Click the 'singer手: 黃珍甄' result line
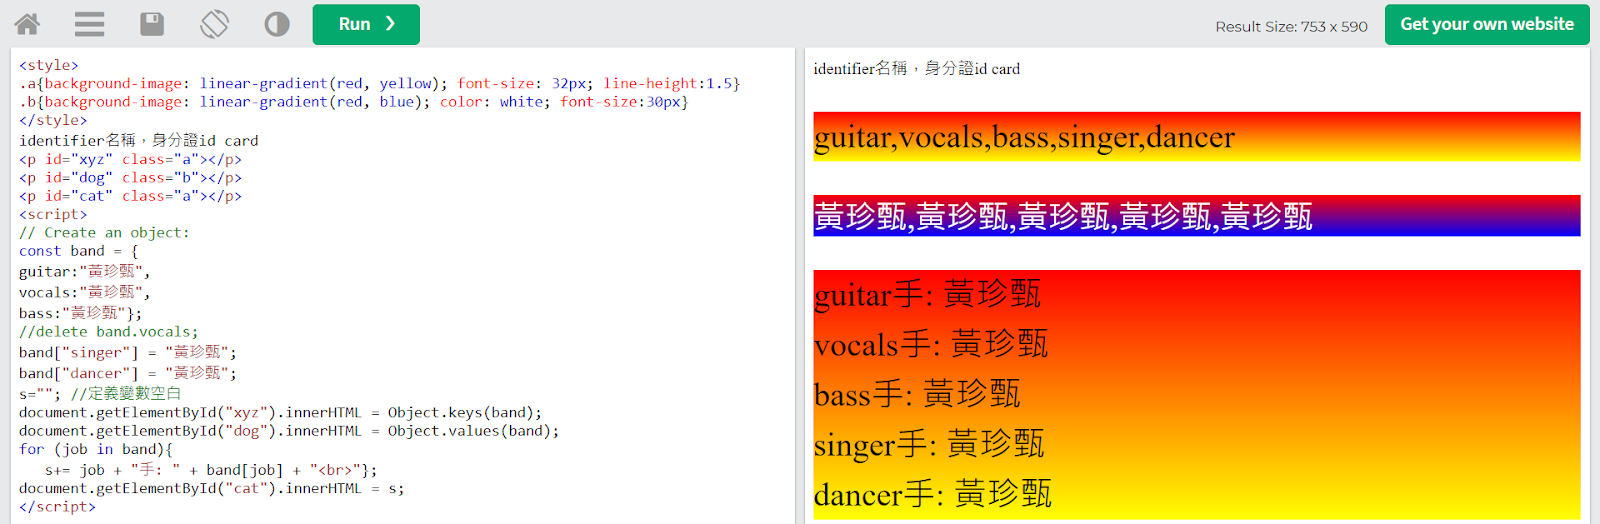 pyautogui.click(x=929, y=444)
